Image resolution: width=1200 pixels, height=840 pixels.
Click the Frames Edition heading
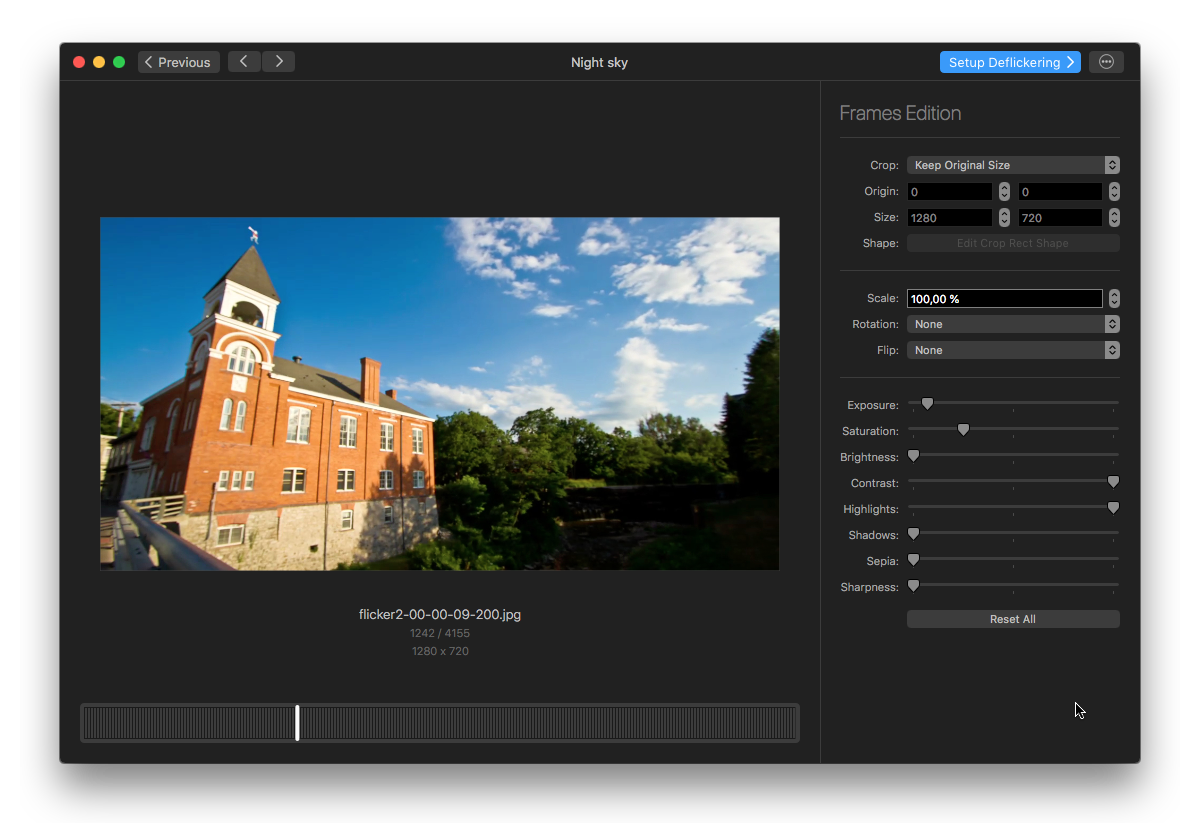pyautogui.click(x=900, y=113)
